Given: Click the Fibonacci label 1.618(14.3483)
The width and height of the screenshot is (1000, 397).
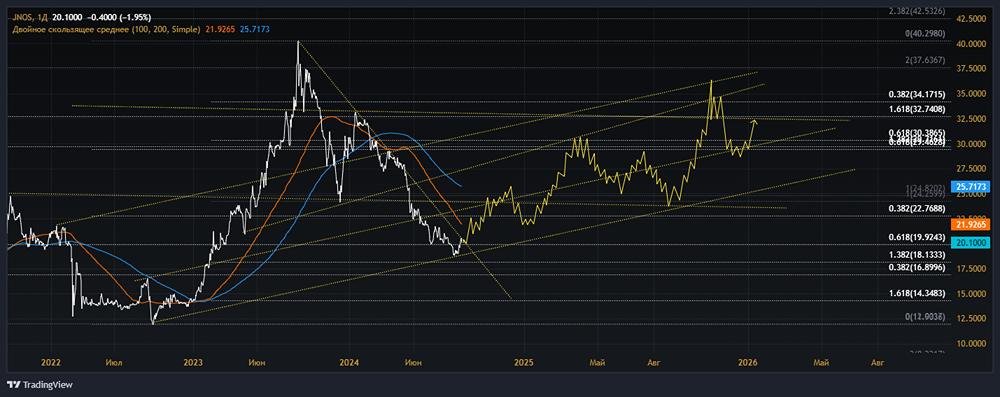Looking at the screenshot, I should point(916,293).
